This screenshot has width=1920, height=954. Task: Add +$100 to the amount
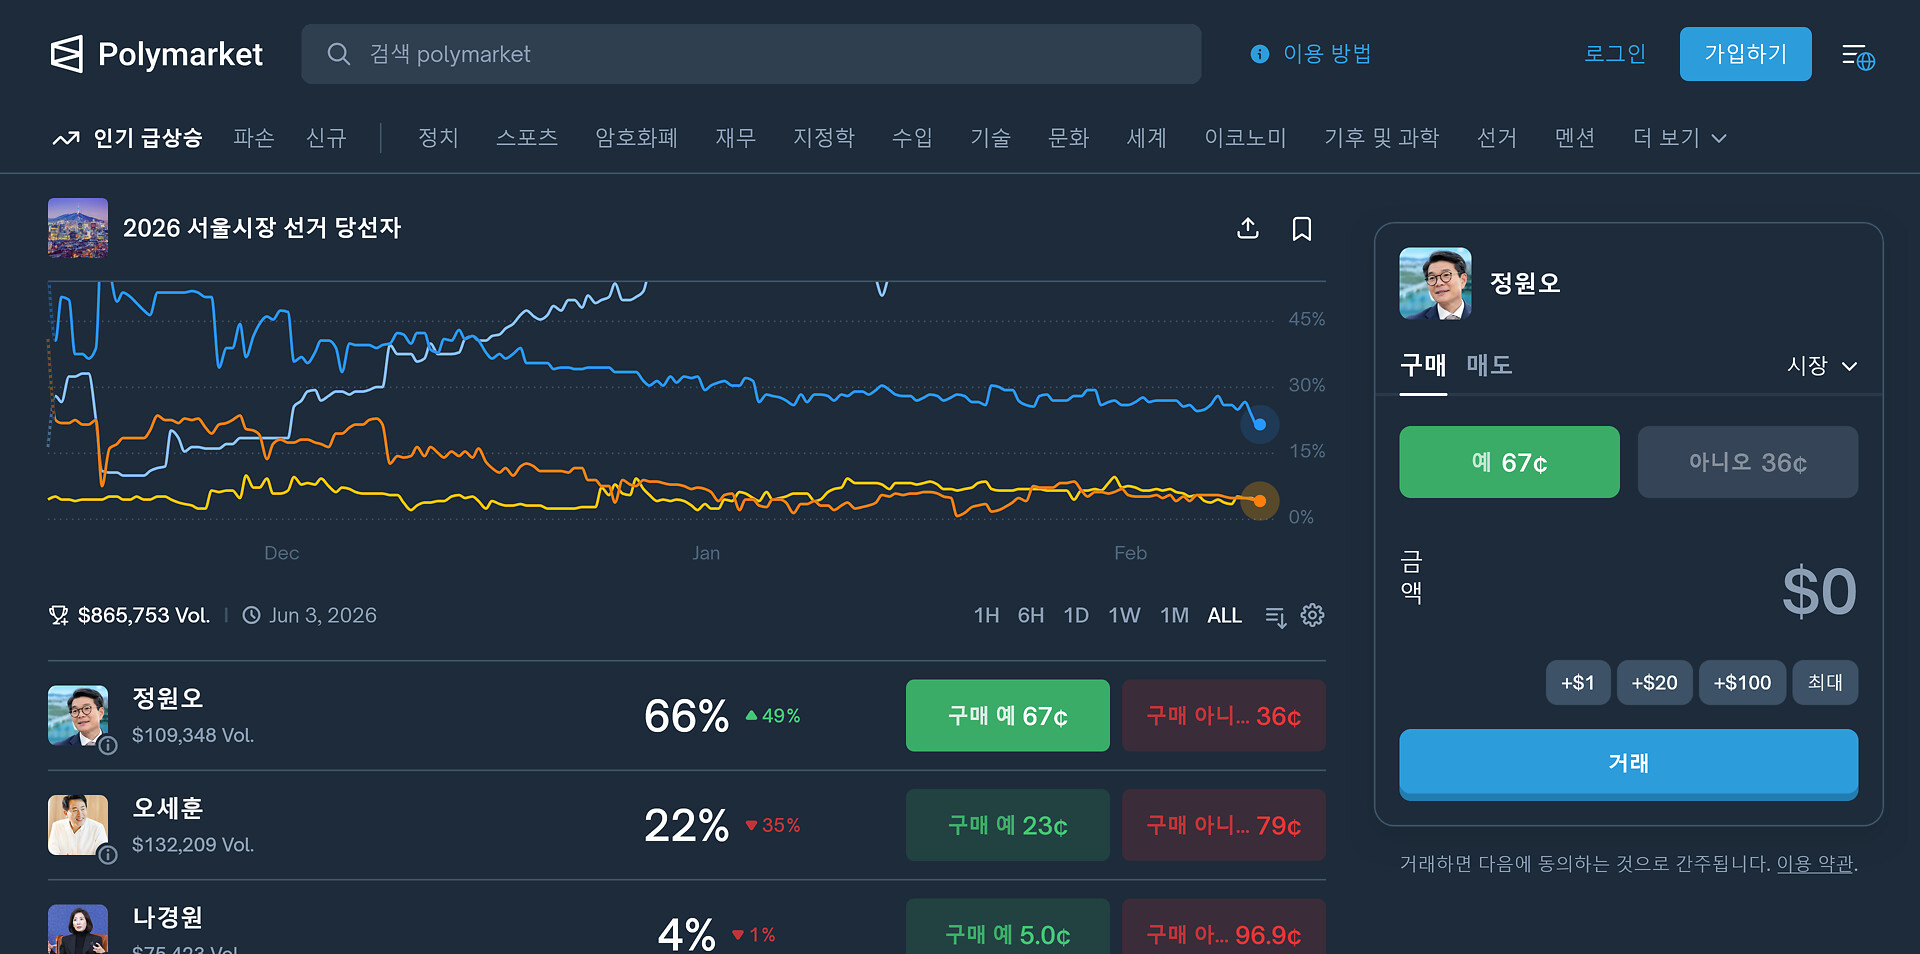[x=1742, y=683]
